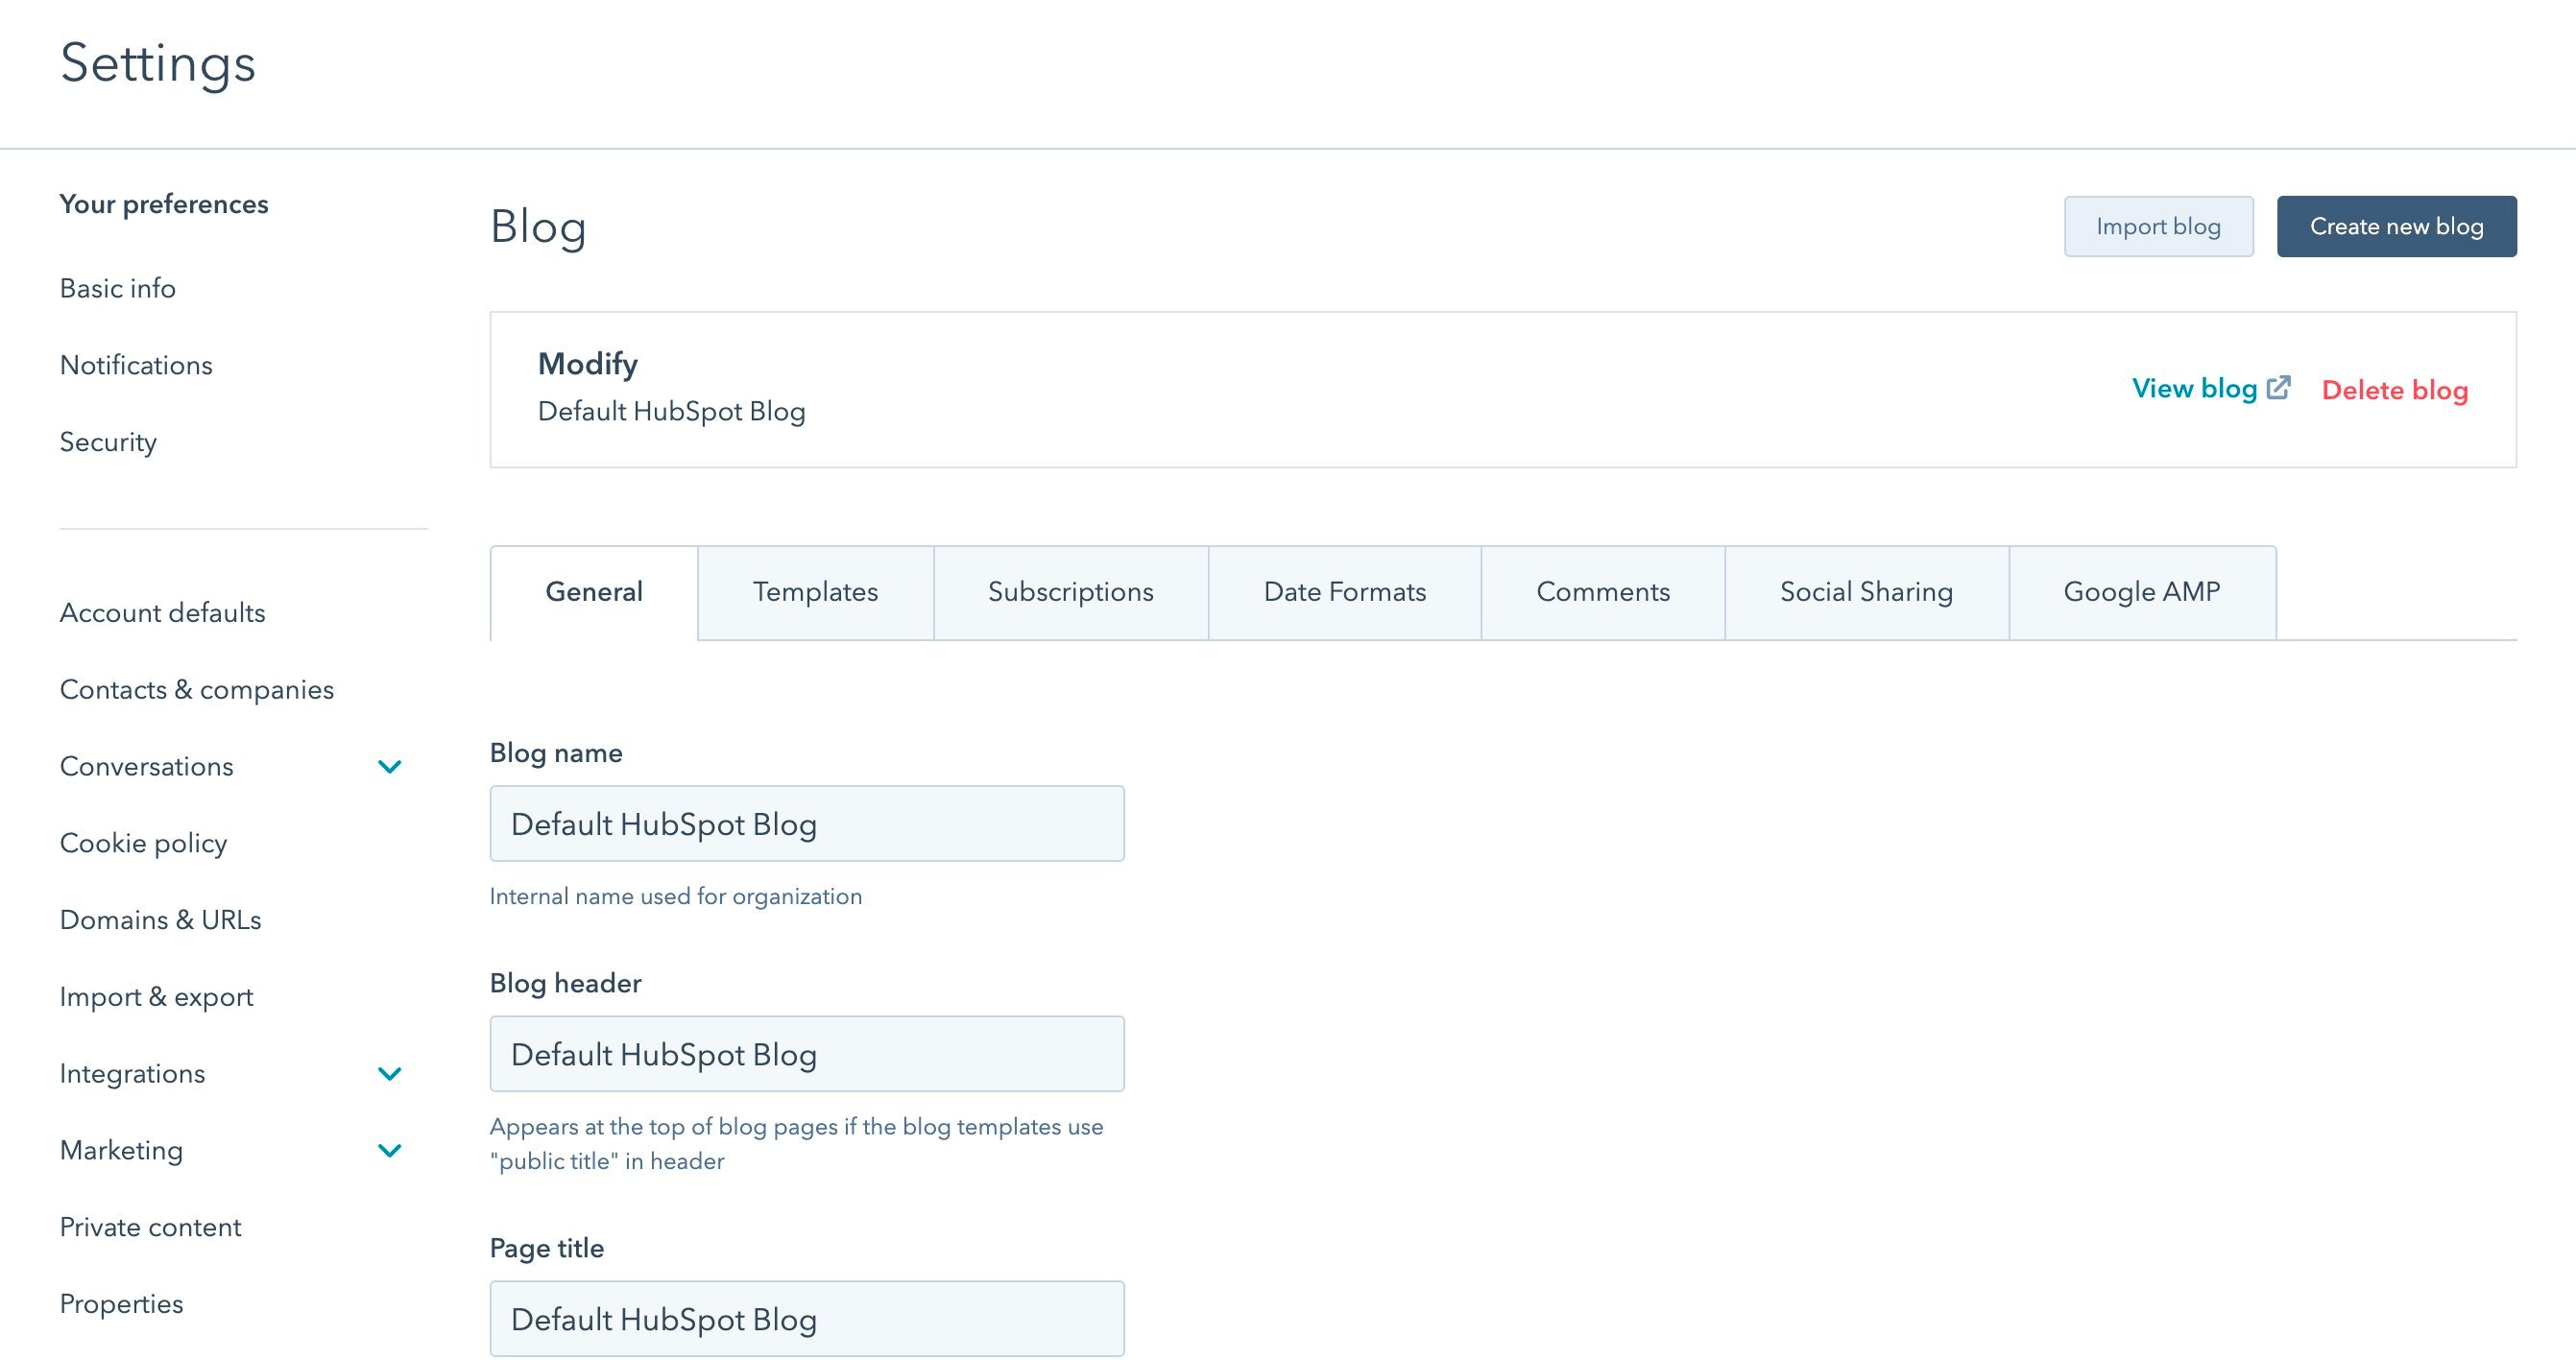Click external link icon beside View blog
The width and height of the screenshot is (2576, 1360).
coord(2279,388)
